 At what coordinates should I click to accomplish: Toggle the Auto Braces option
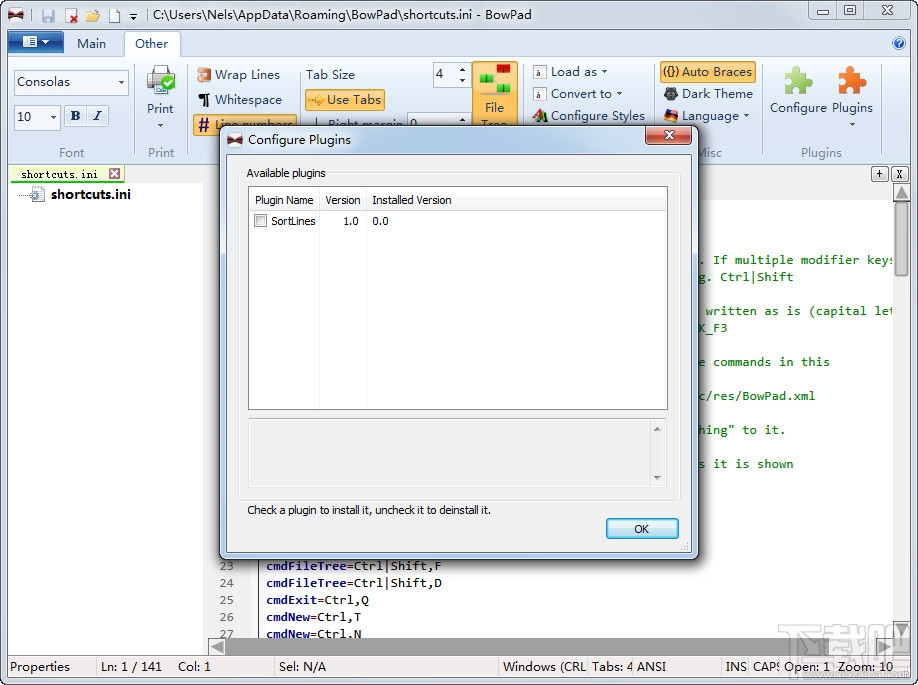(x=707, y=72)
